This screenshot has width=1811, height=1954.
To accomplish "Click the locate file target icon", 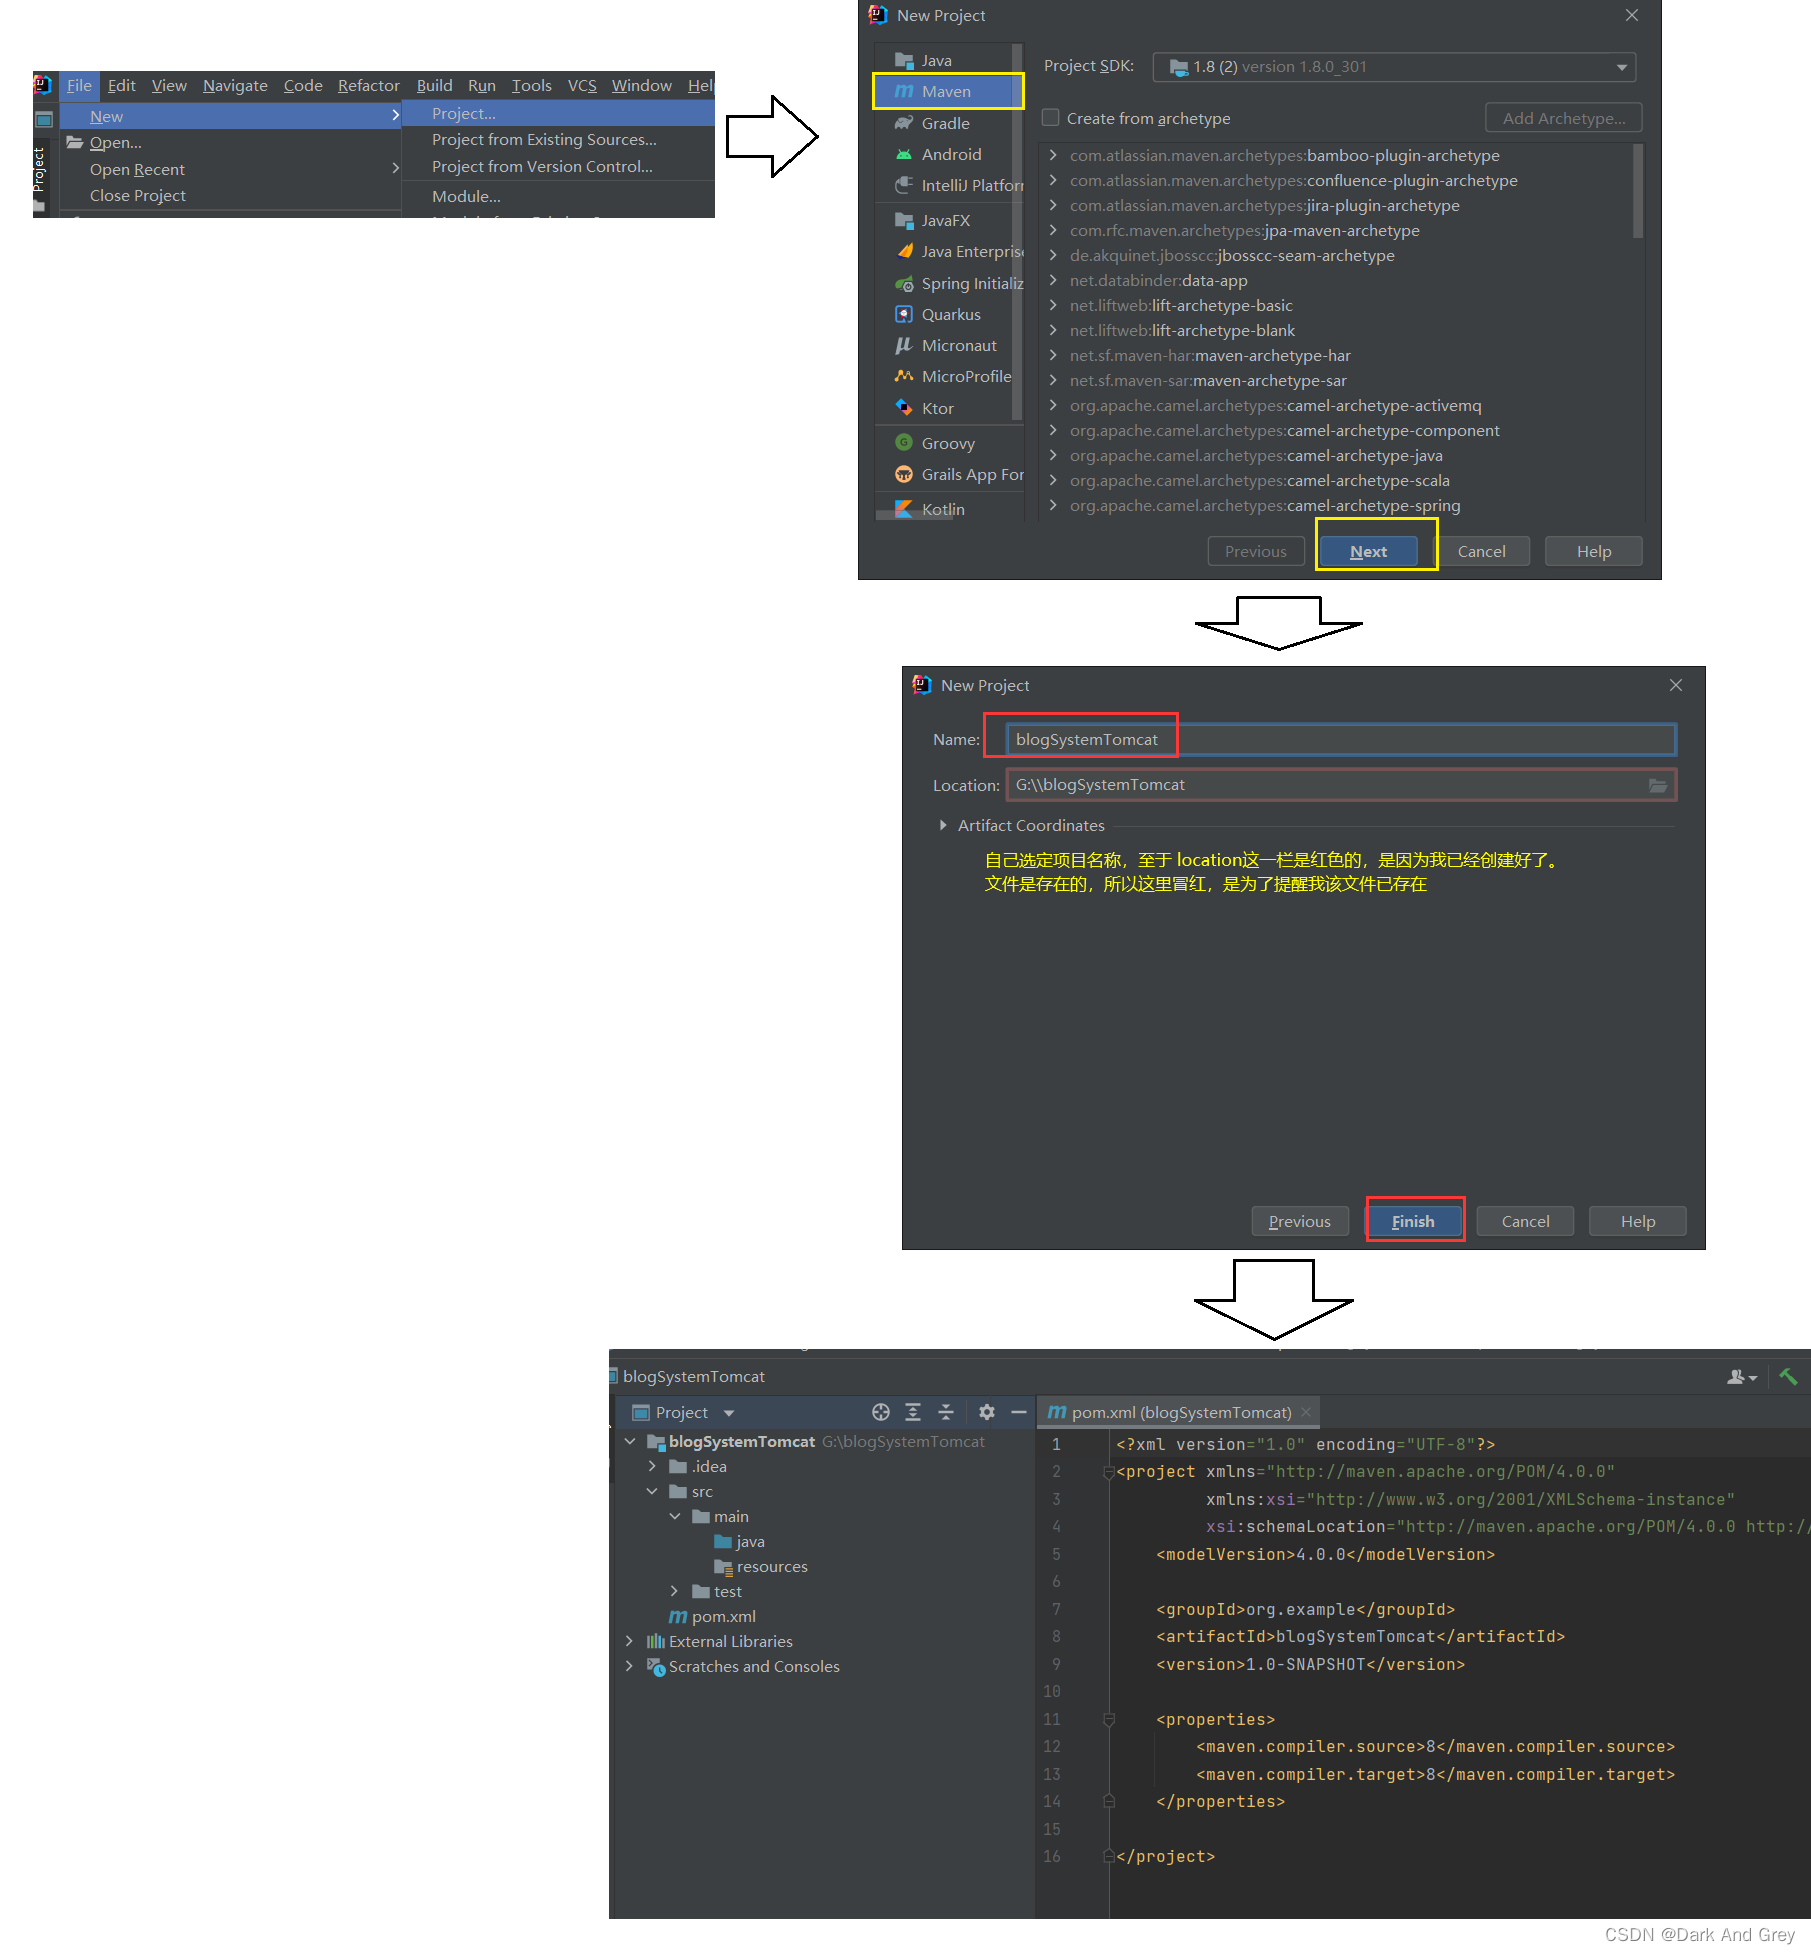I will (x=880, y=1412).
